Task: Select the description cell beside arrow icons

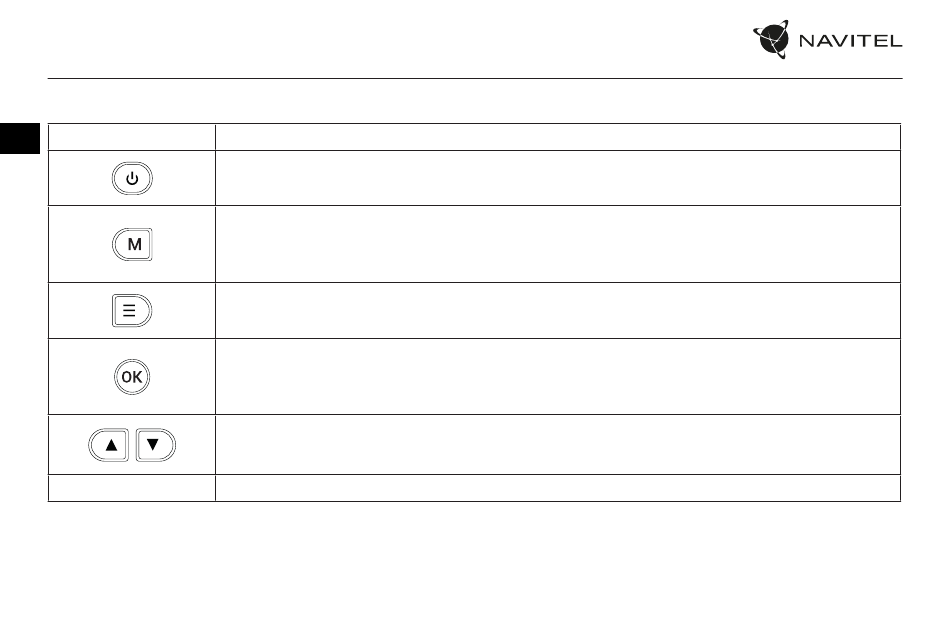Action: point(558,445)
